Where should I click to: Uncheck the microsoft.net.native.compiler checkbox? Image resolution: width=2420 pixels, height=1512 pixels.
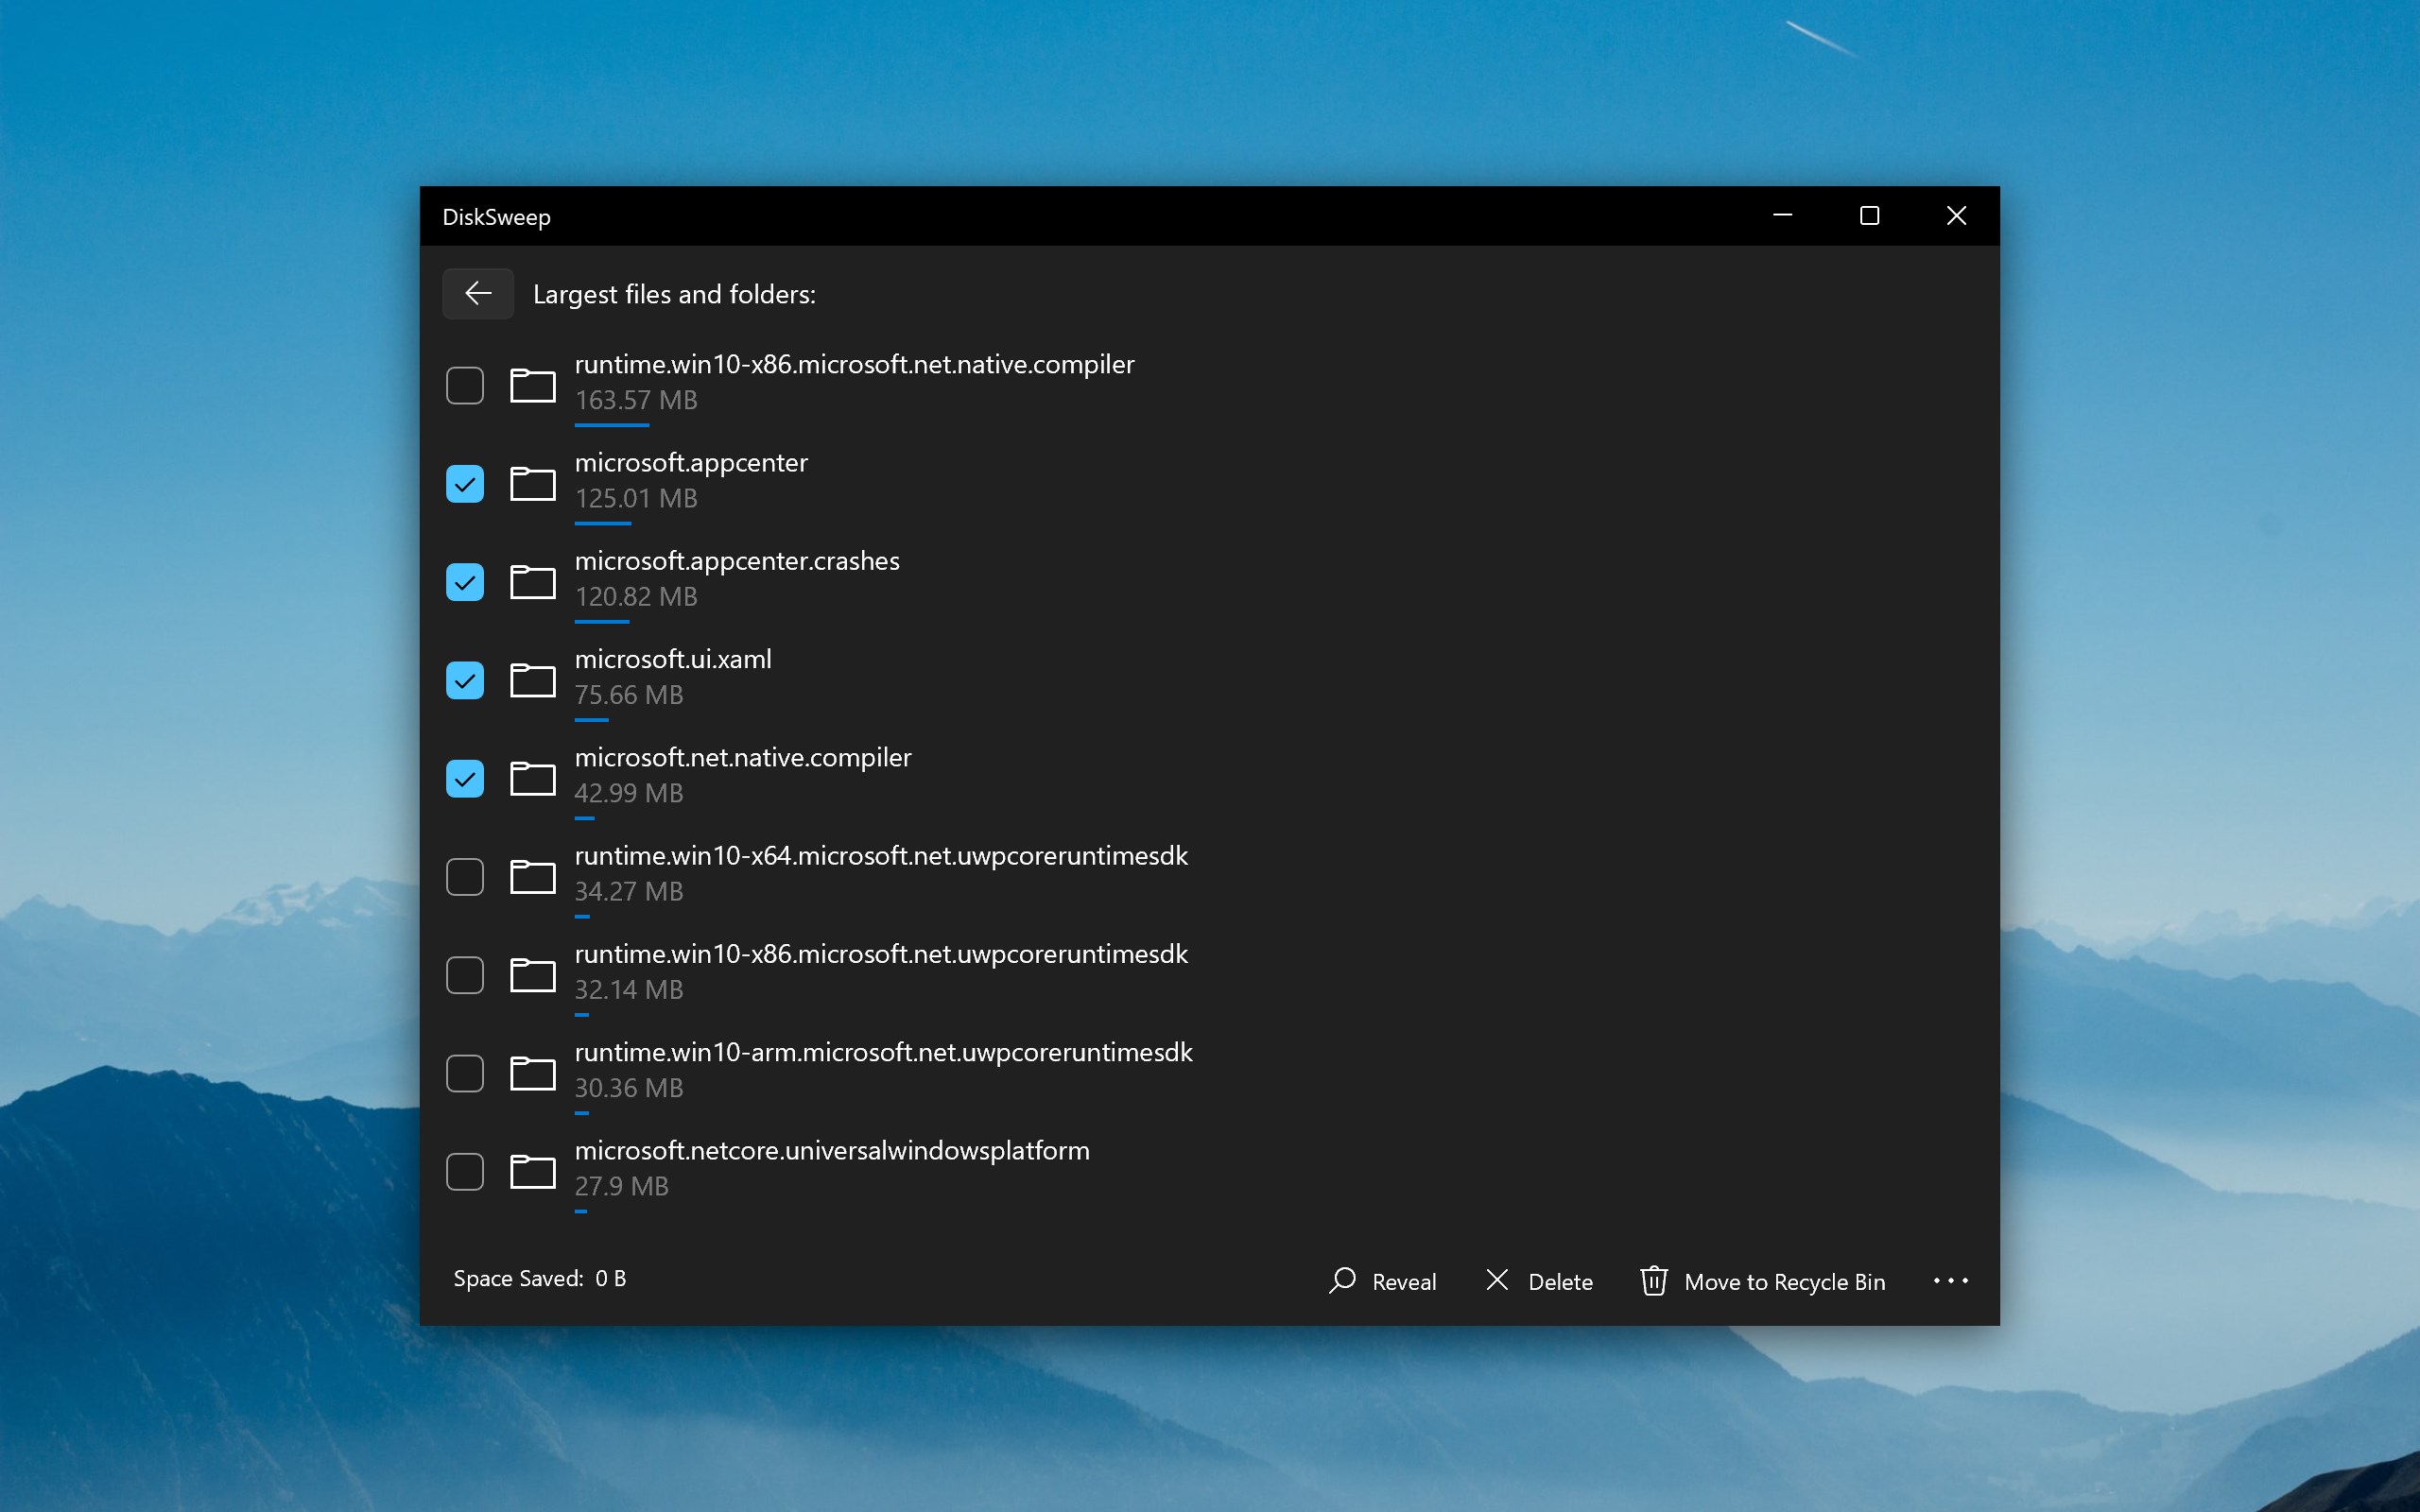465,779
